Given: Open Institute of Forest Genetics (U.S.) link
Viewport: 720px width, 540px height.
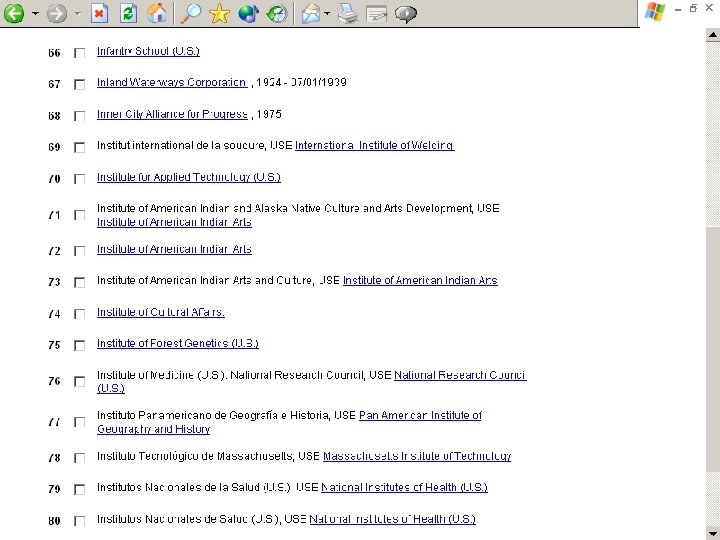Looking at the screenshot, I should coord(178,343).
